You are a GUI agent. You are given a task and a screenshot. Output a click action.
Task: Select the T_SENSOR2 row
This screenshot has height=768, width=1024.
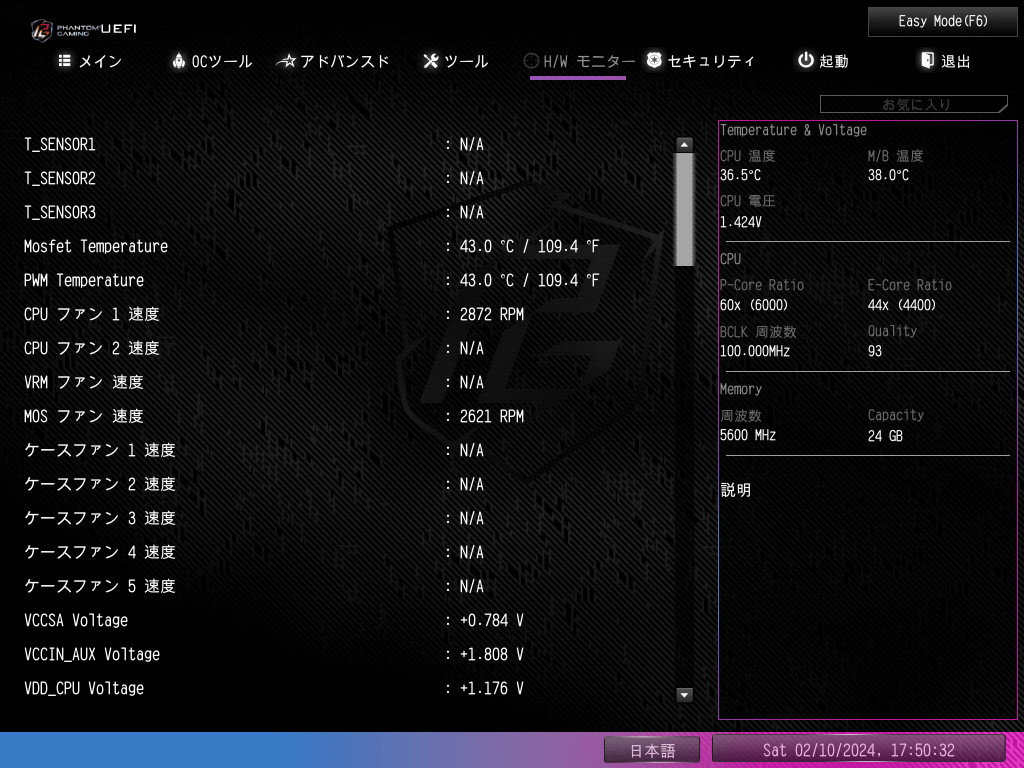(x=346, y=178)
